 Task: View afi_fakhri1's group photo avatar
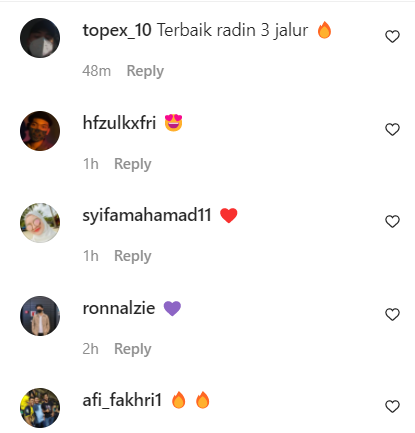coord(40,408)
